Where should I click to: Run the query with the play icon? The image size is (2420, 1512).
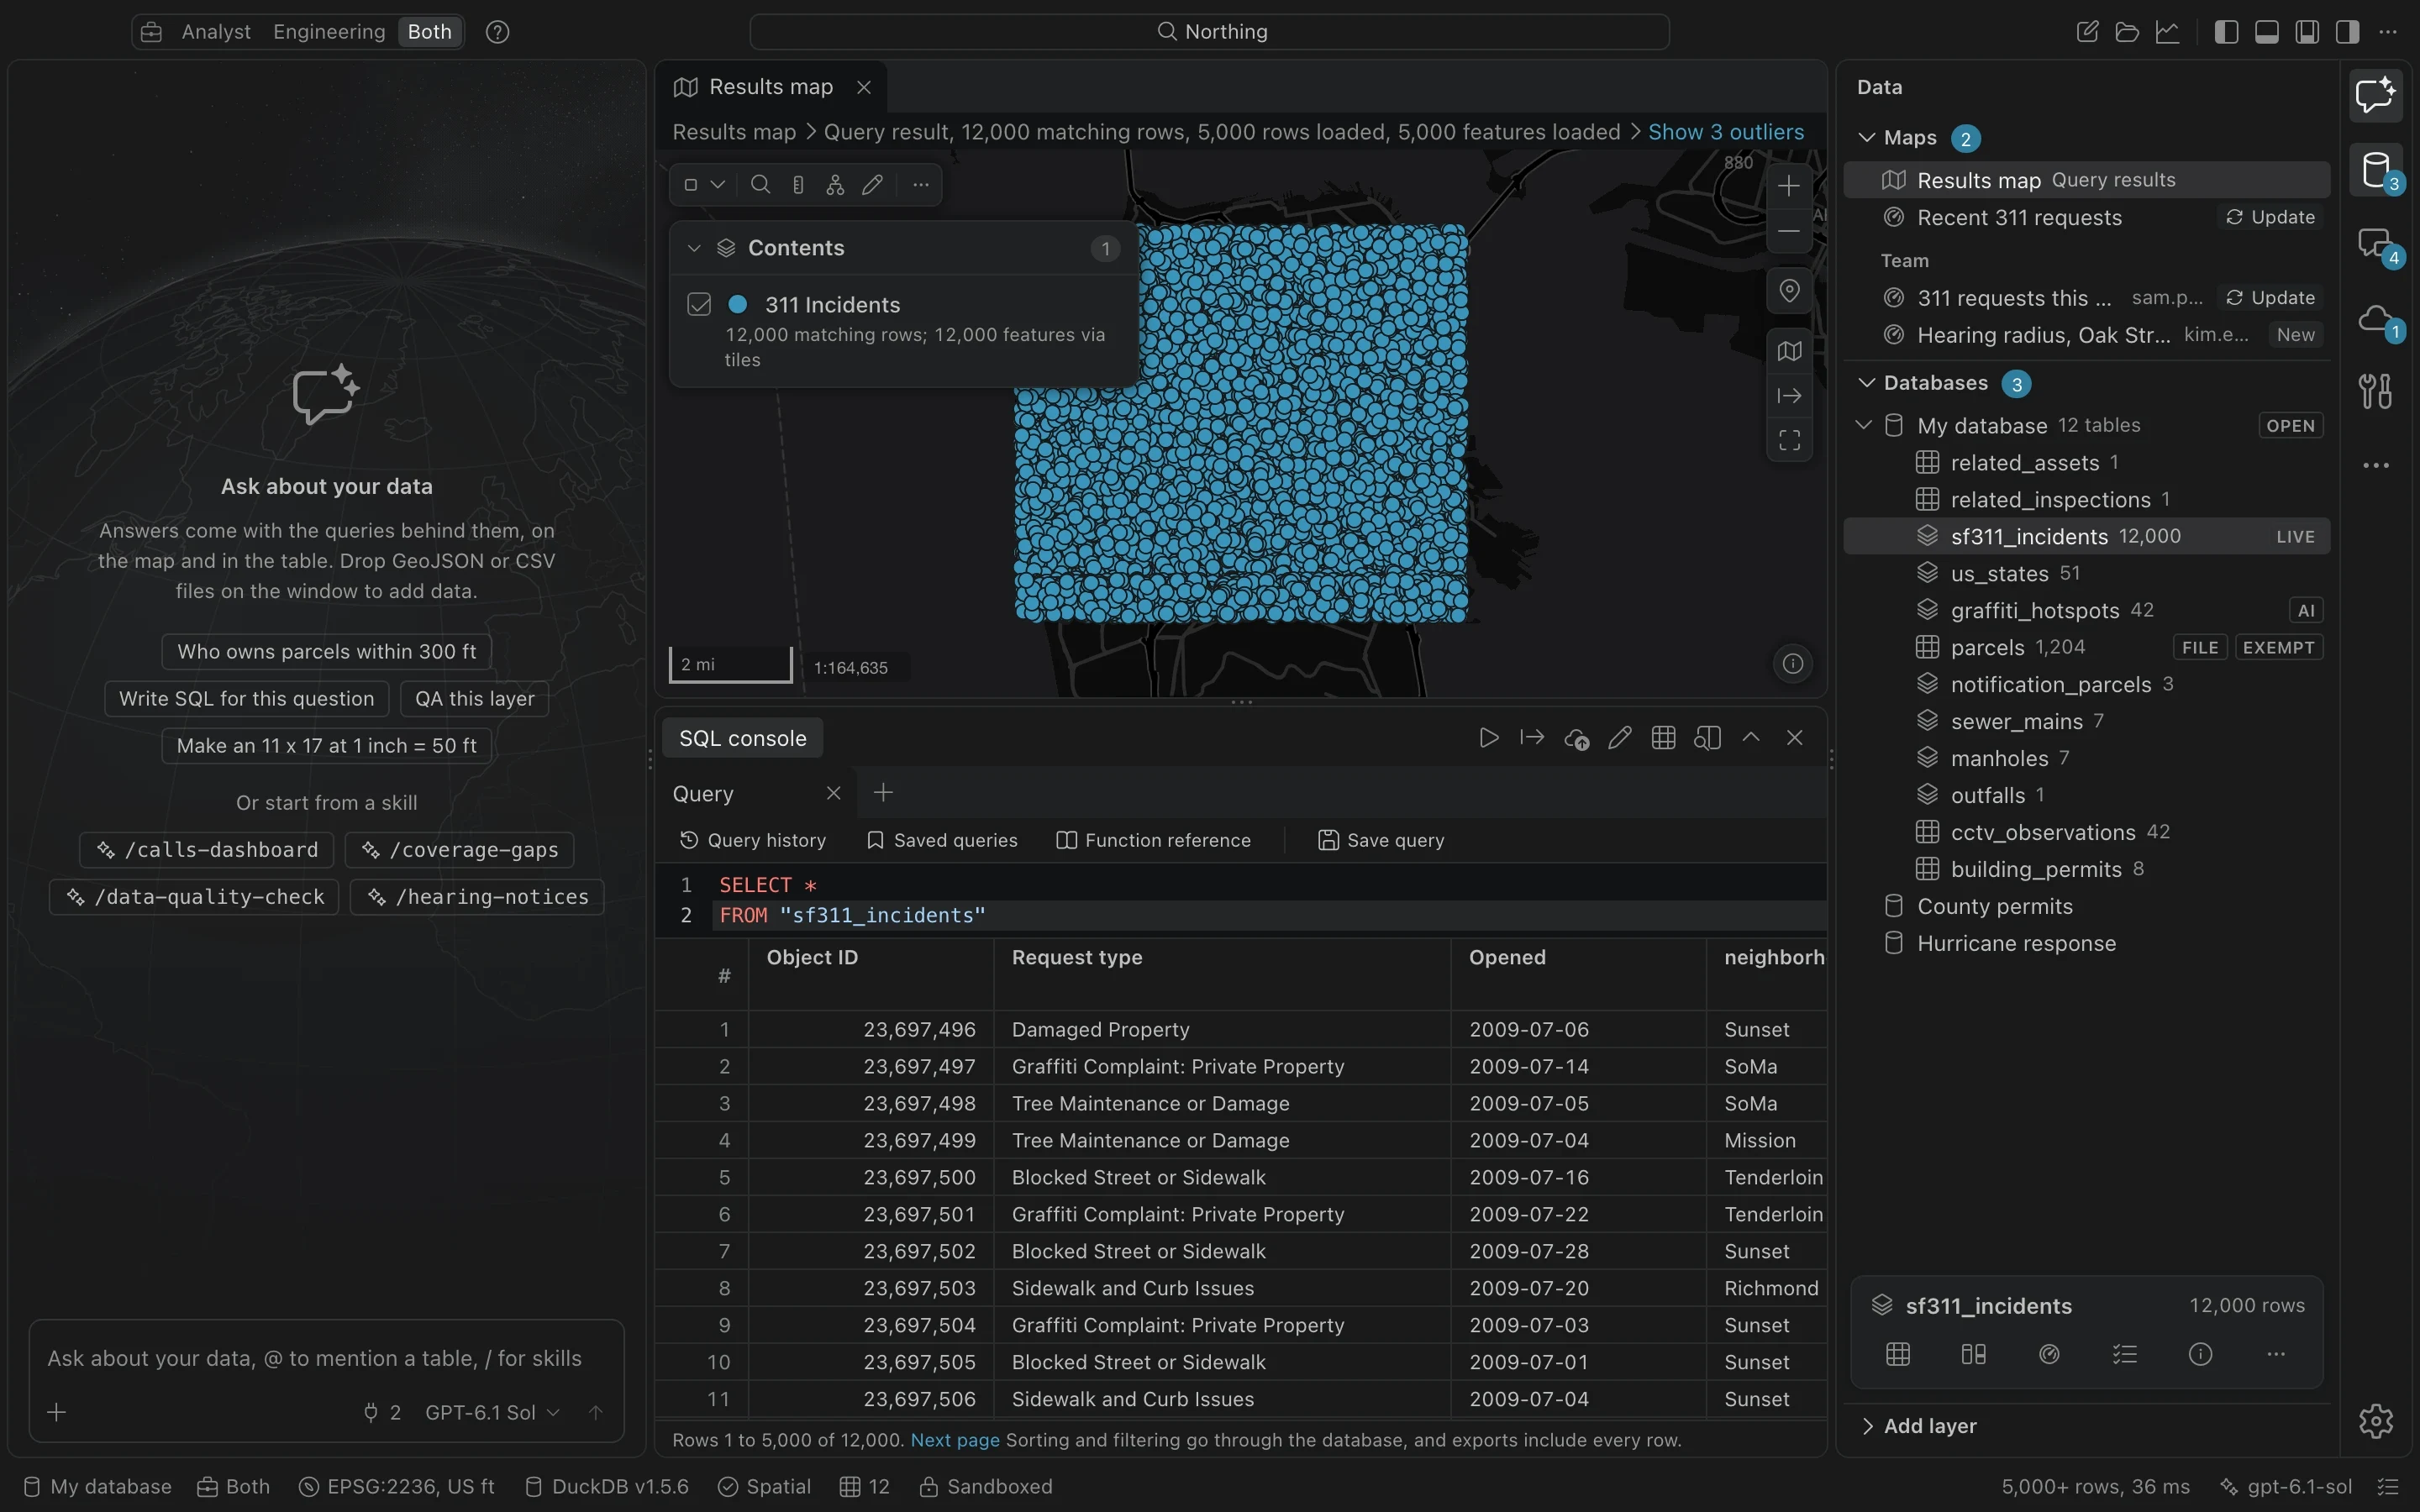pyautogui.click(x=1488, y=738)
